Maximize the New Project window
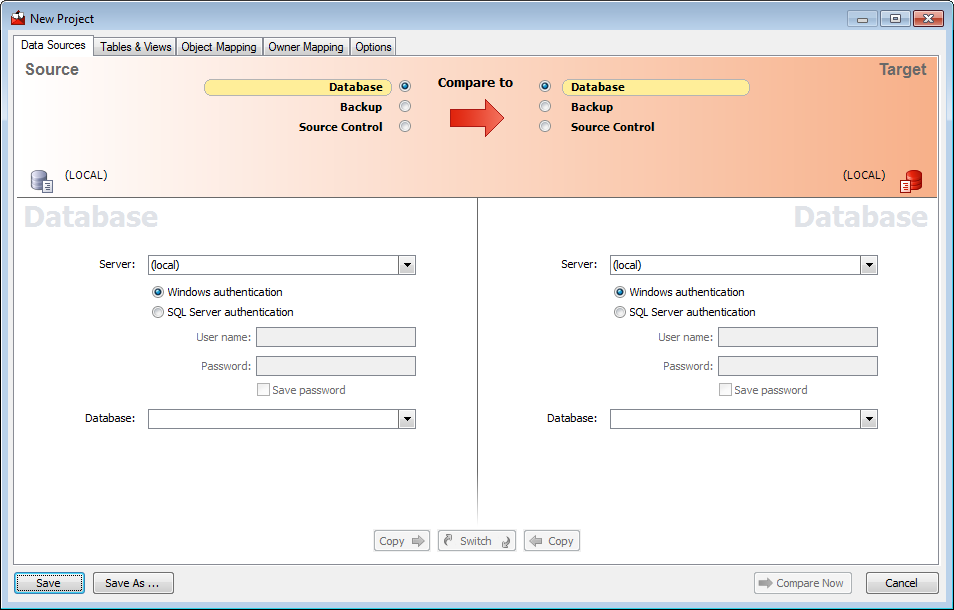 click(895, 18)
